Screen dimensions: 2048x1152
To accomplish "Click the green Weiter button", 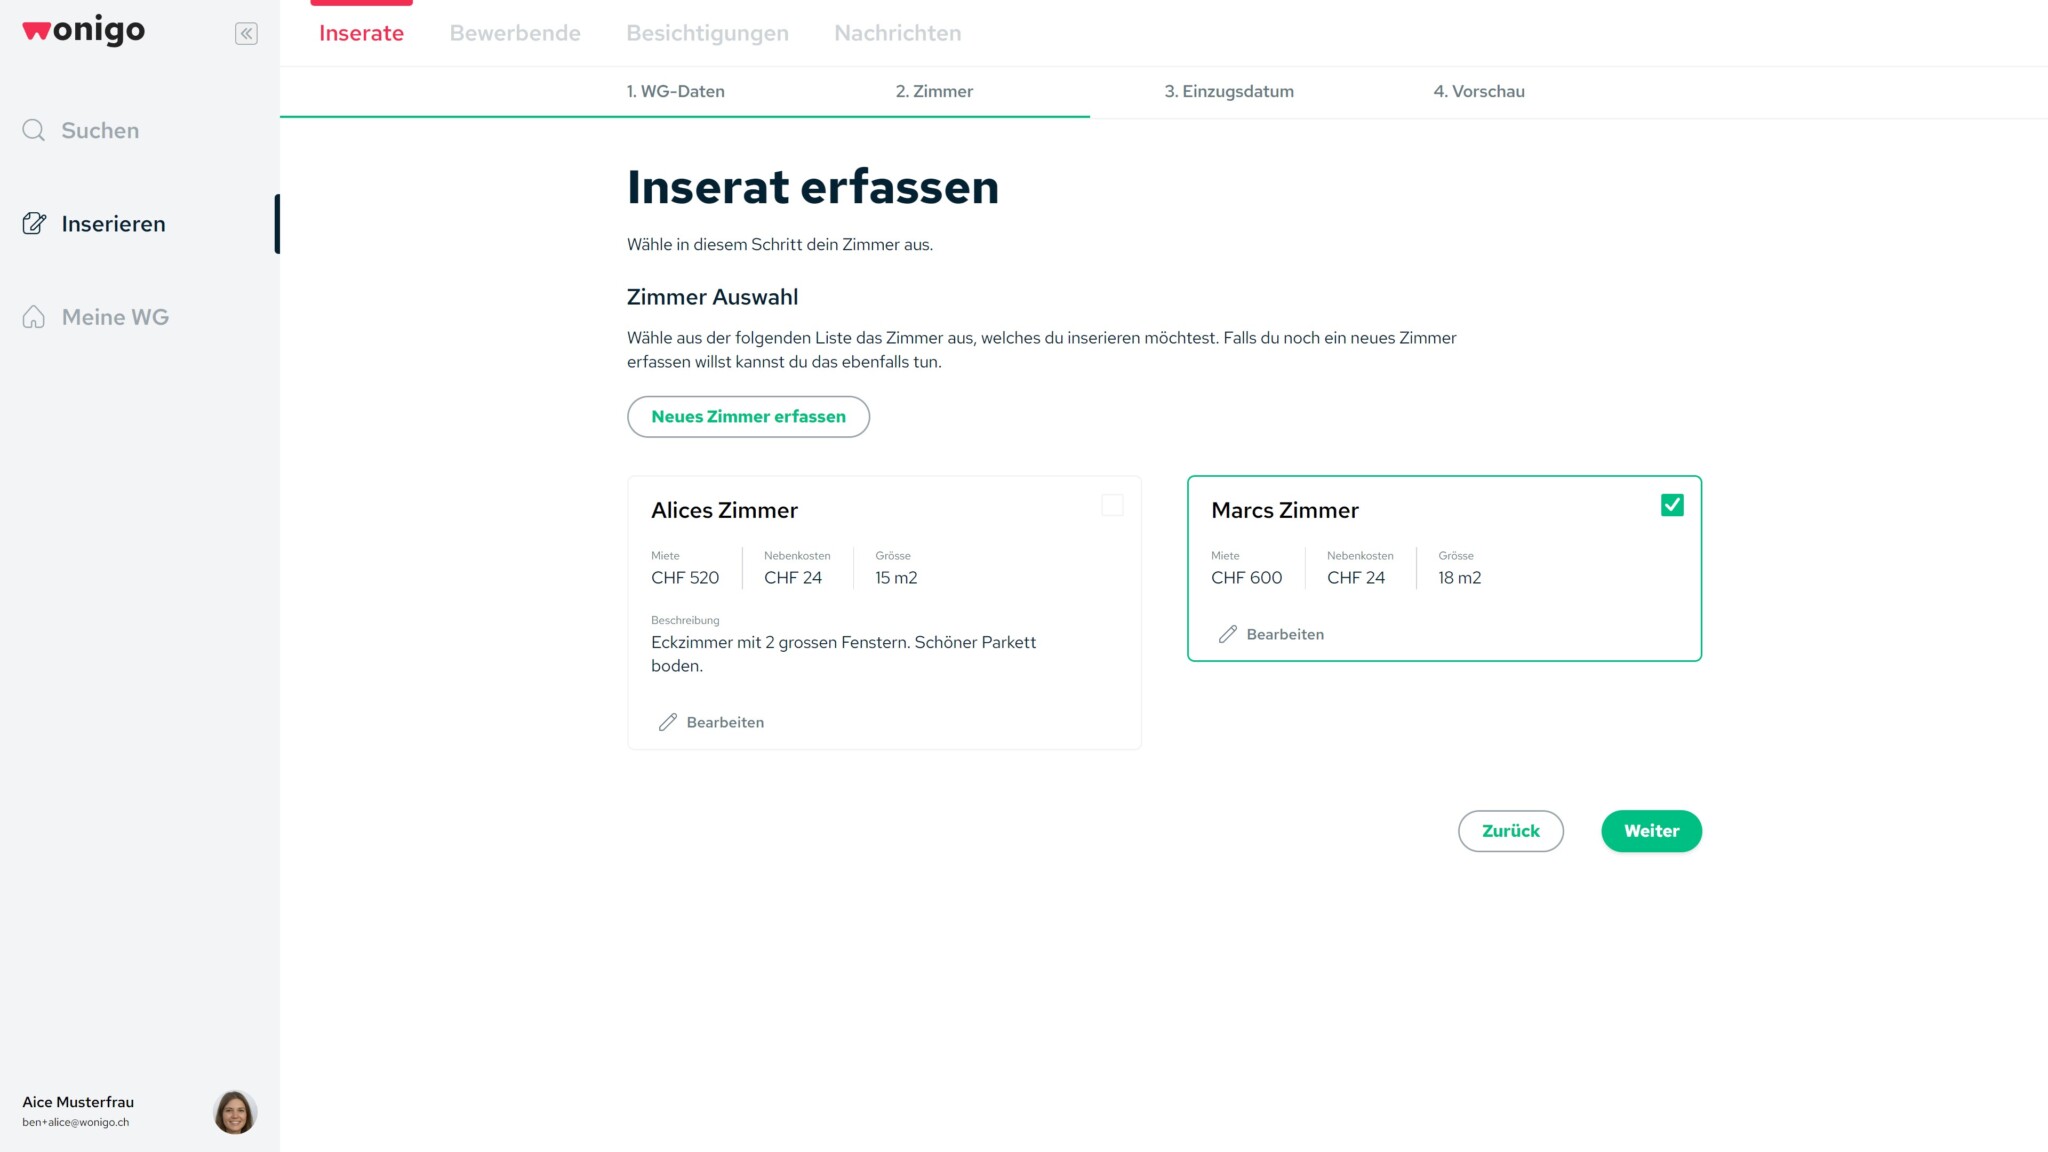I will 1651,831.
